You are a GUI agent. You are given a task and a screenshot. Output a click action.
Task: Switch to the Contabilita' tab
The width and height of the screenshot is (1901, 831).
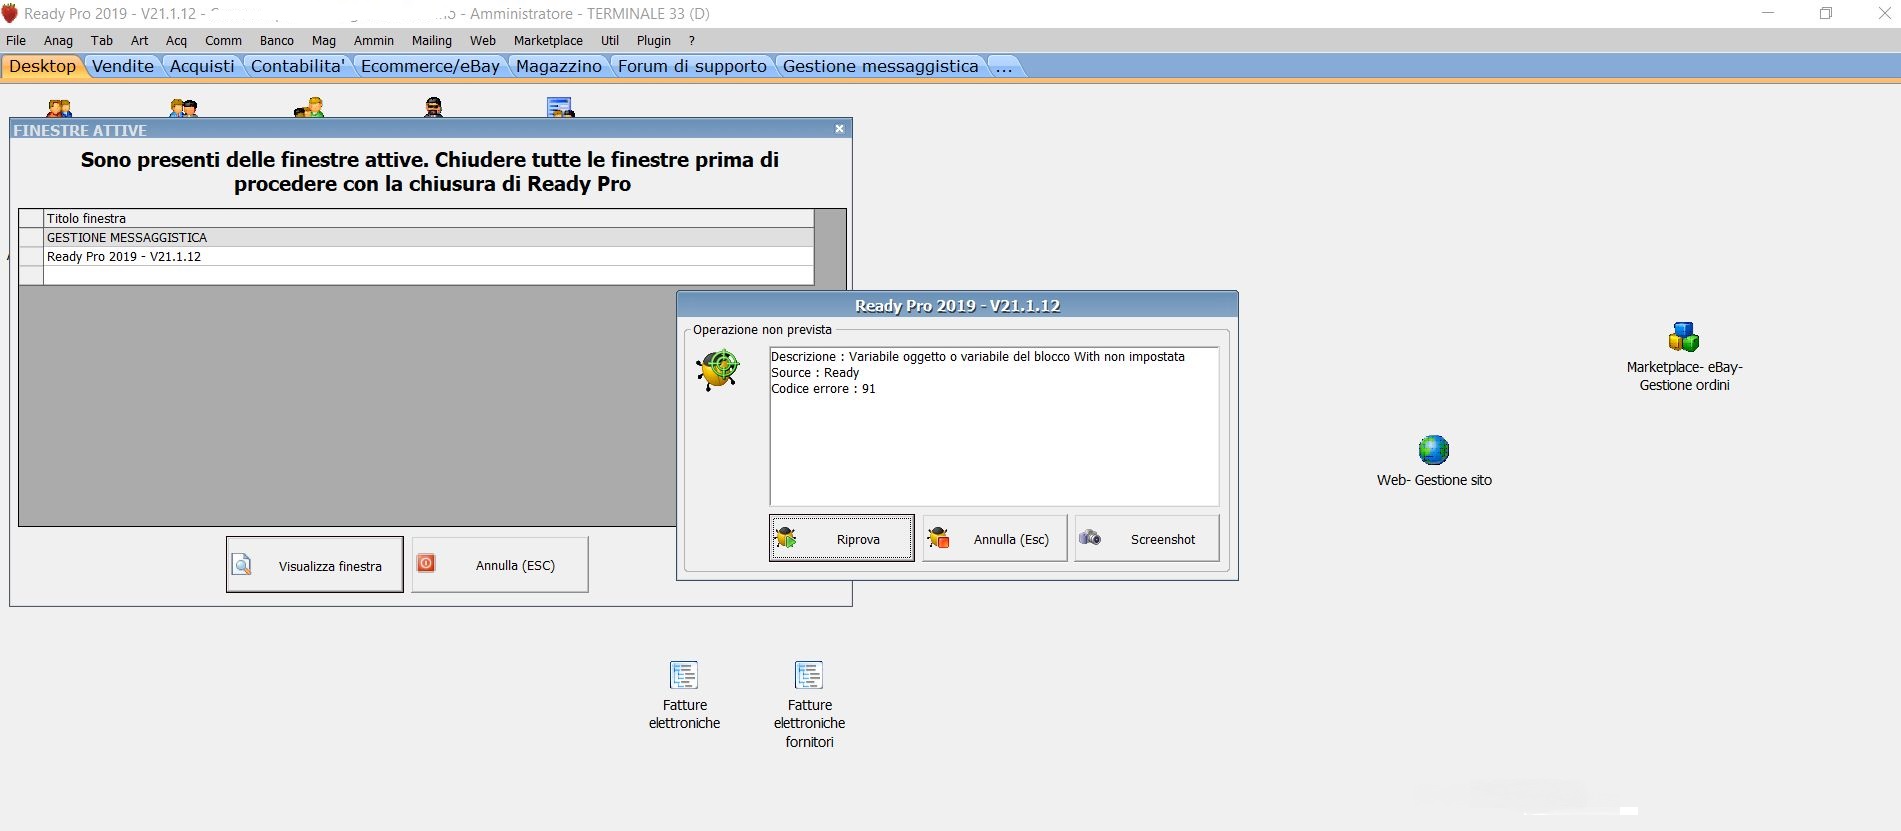[x=298, y=66]
